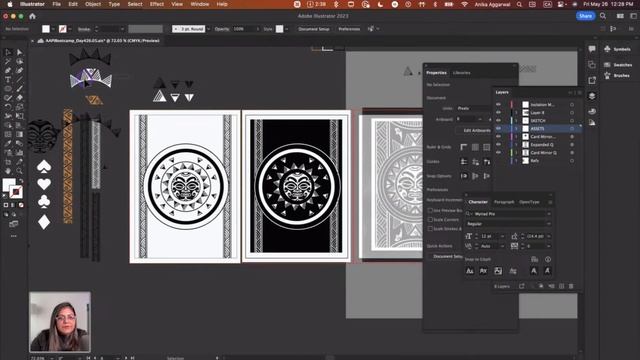Select the Paintbrush tool
The image size is (640, 360).
click(x=19, y=89)
